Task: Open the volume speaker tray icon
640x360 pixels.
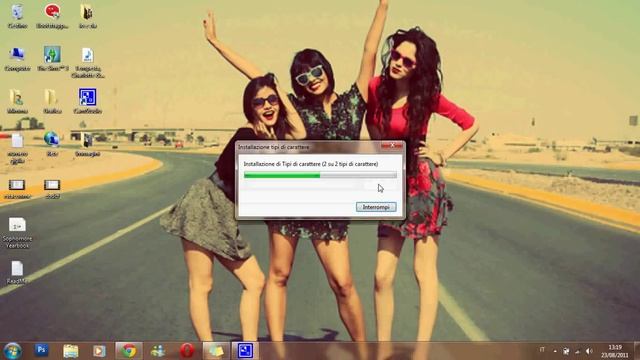Action: pos(589,351)
